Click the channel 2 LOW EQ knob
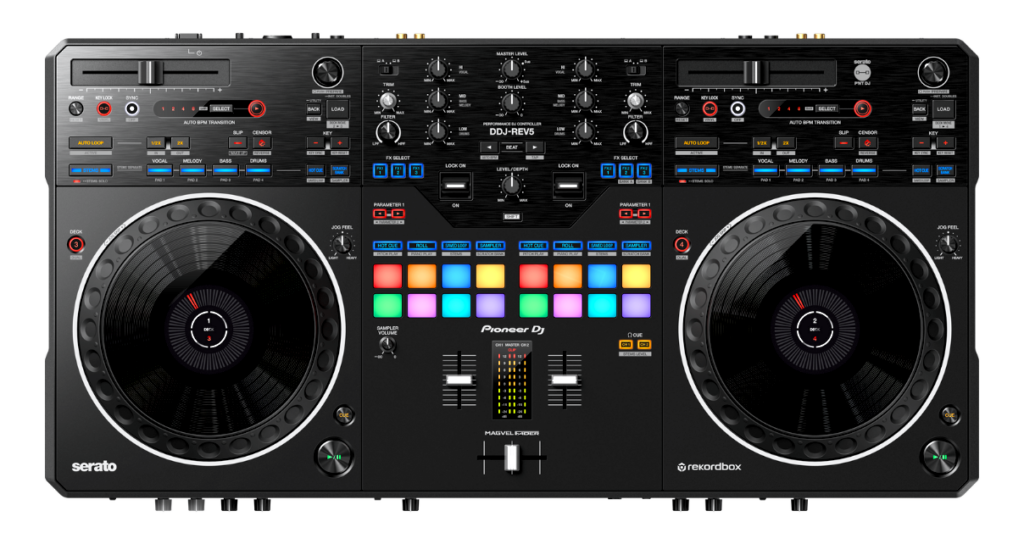The width and height of the screenshot is (1024, 544). pyautogui.click(x=585, y=131)
